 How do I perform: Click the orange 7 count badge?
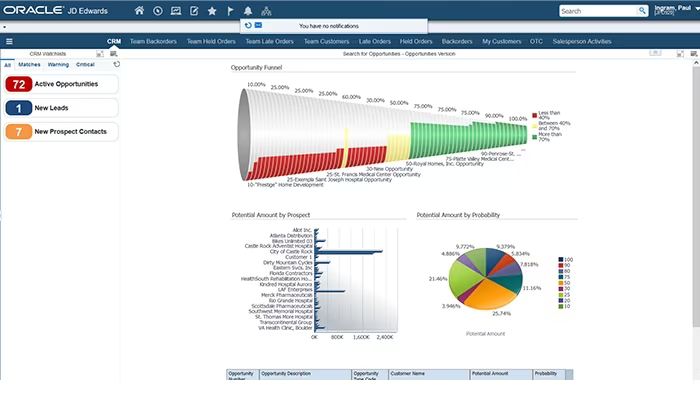click(x=19, y=132)
